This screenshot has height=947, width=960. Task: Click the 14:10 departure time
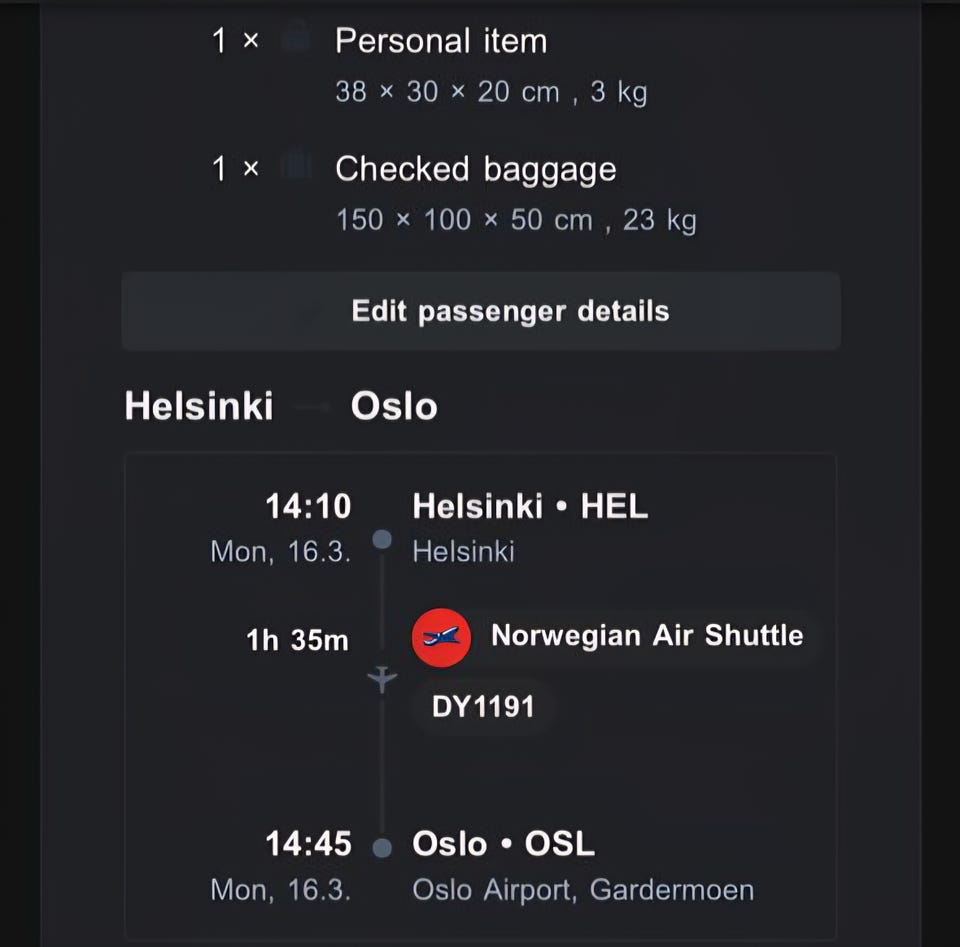tap(308, 507)
